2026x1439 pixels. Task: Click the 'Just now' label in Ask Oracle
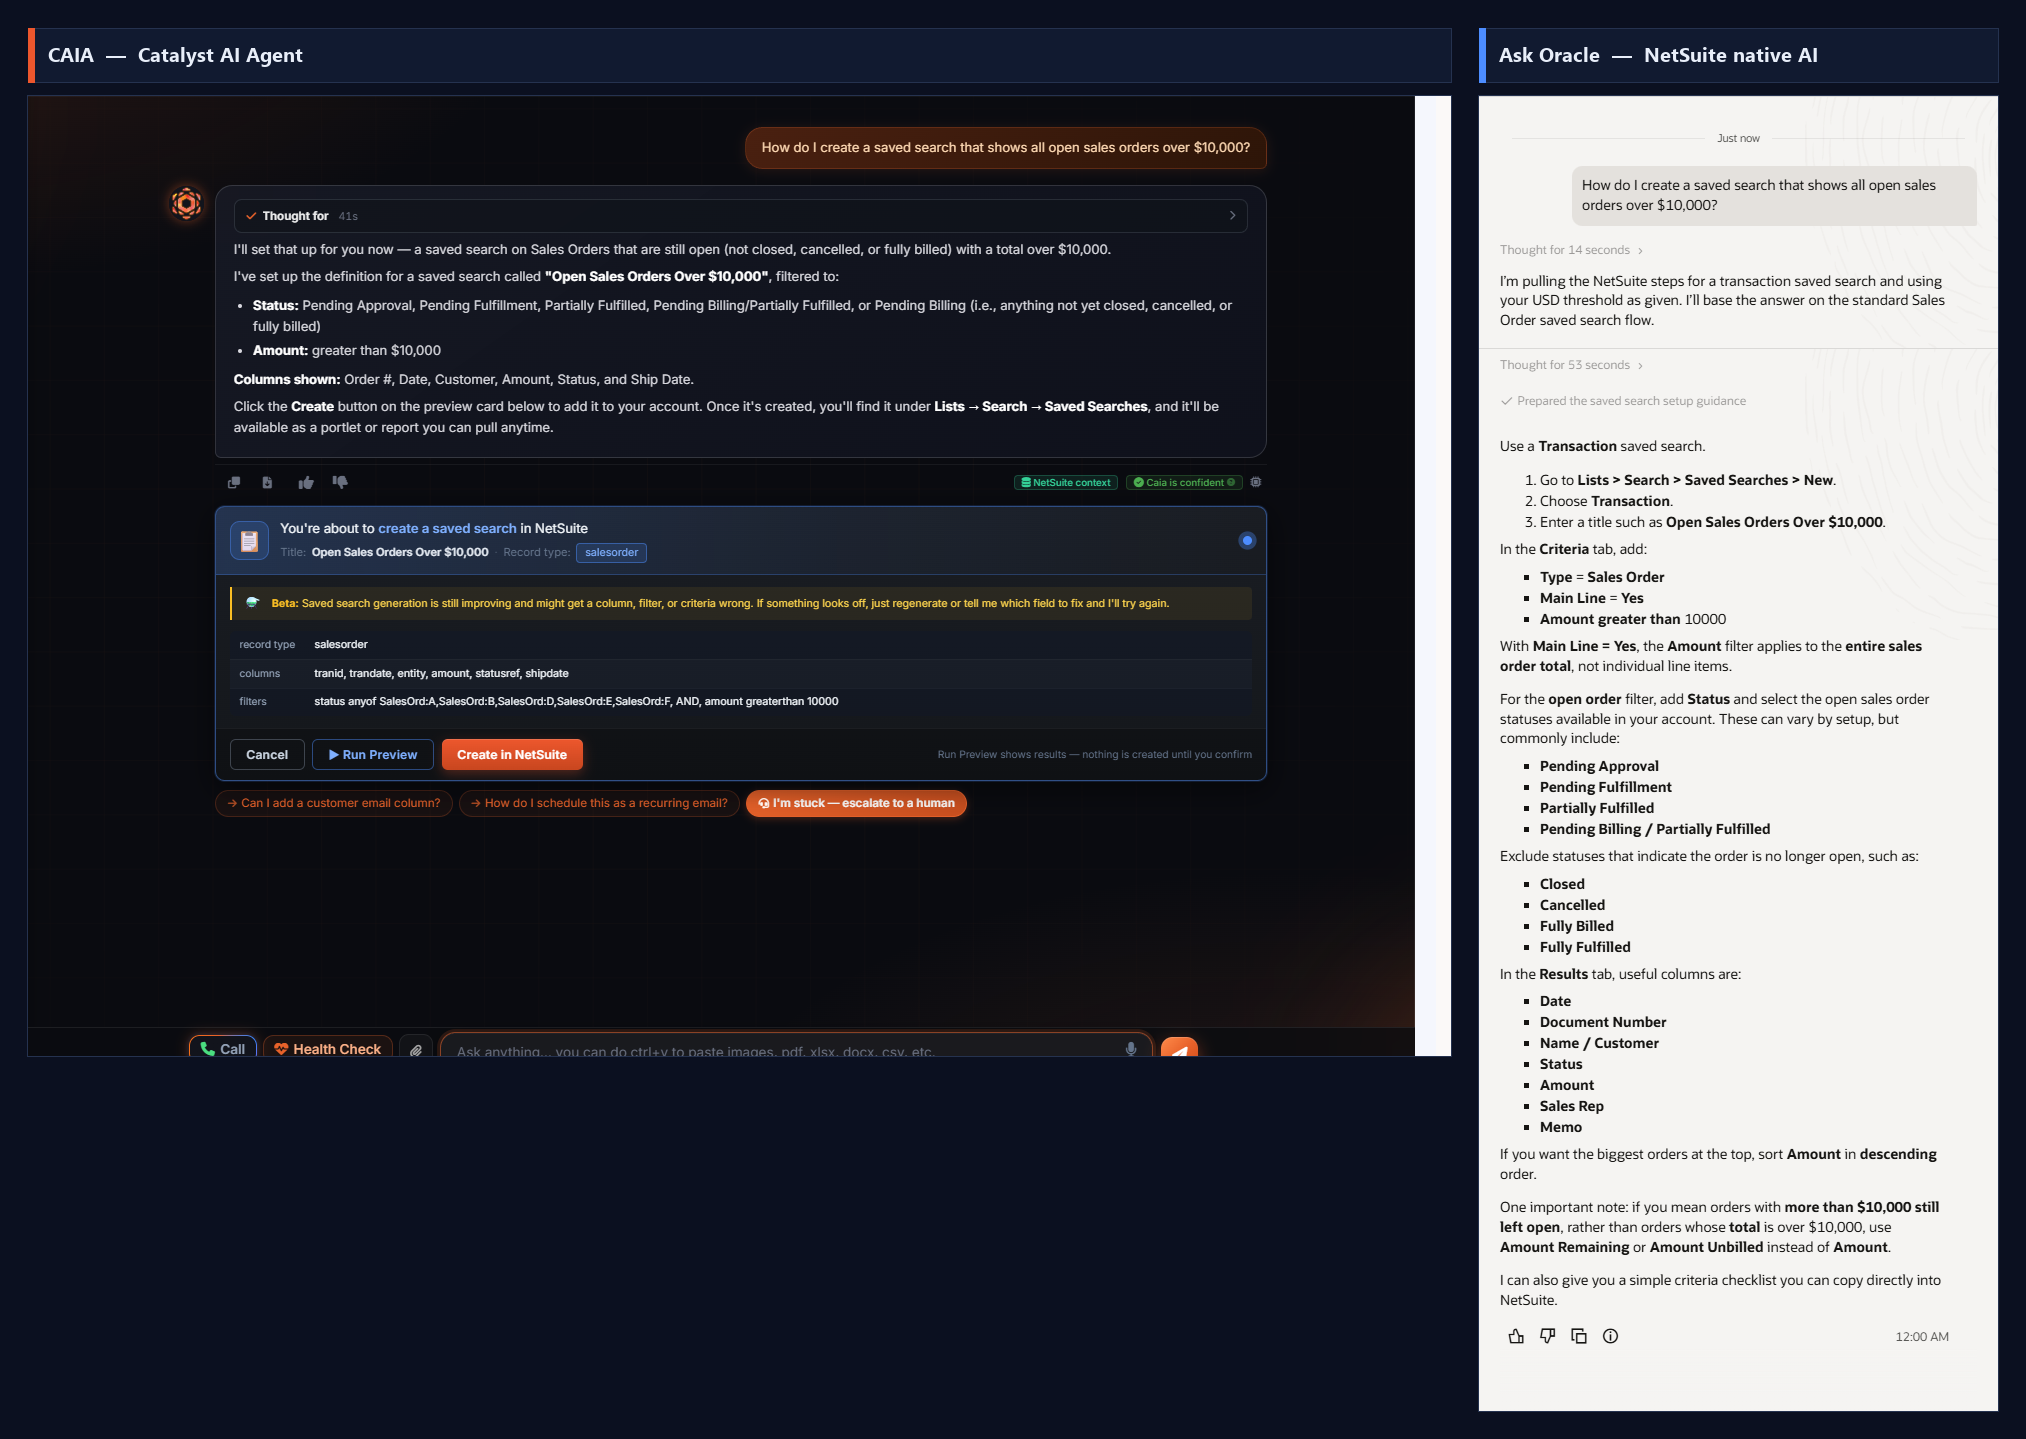(1738, 138)
